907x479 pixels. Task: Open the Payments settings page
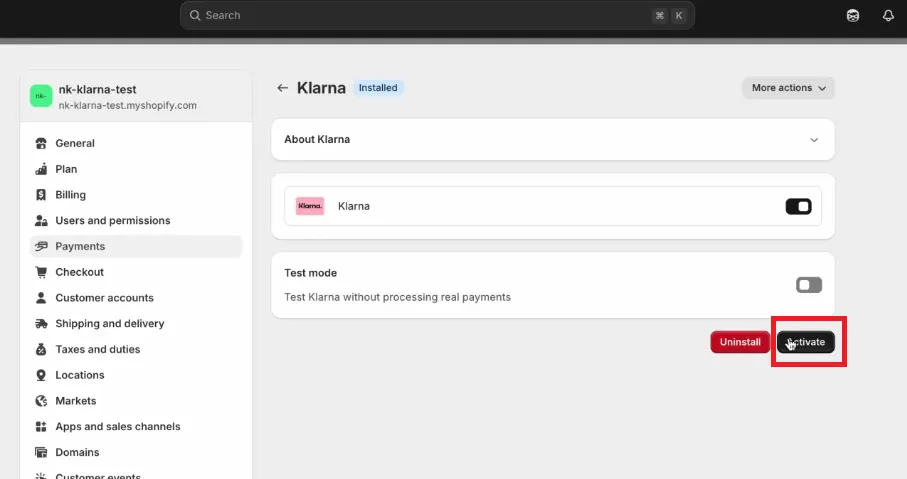click(80, 246)
